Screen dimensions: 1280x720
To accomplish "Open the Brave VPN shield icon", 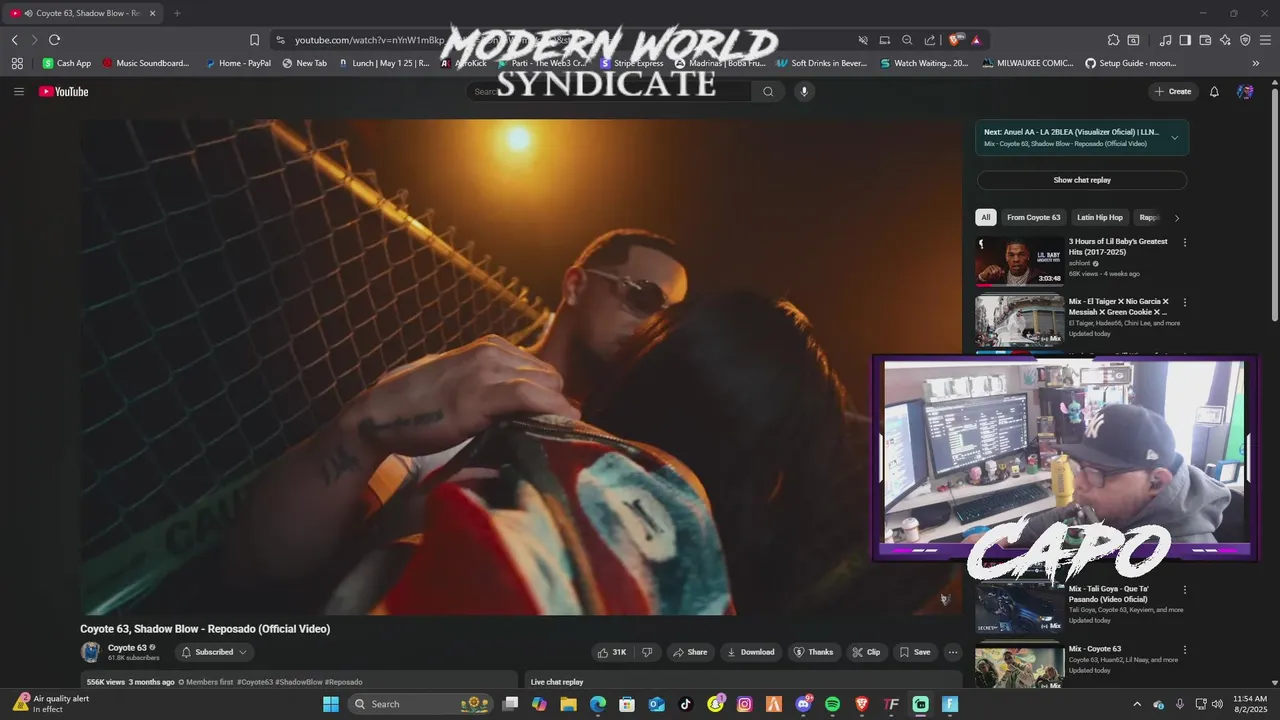I will pos(1245,40).
